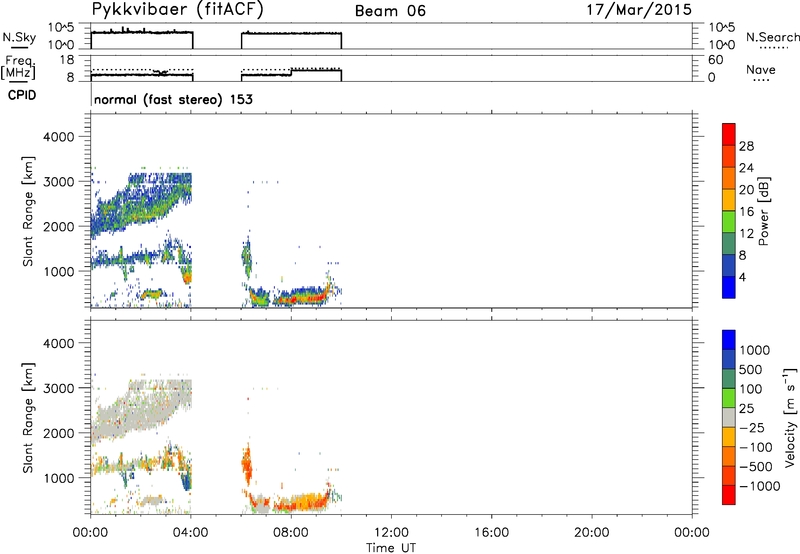The height and width of the screenshot is (554, 800).
Task: Click the "Freq. [MHz]" axis label
Action: [18, 67]
